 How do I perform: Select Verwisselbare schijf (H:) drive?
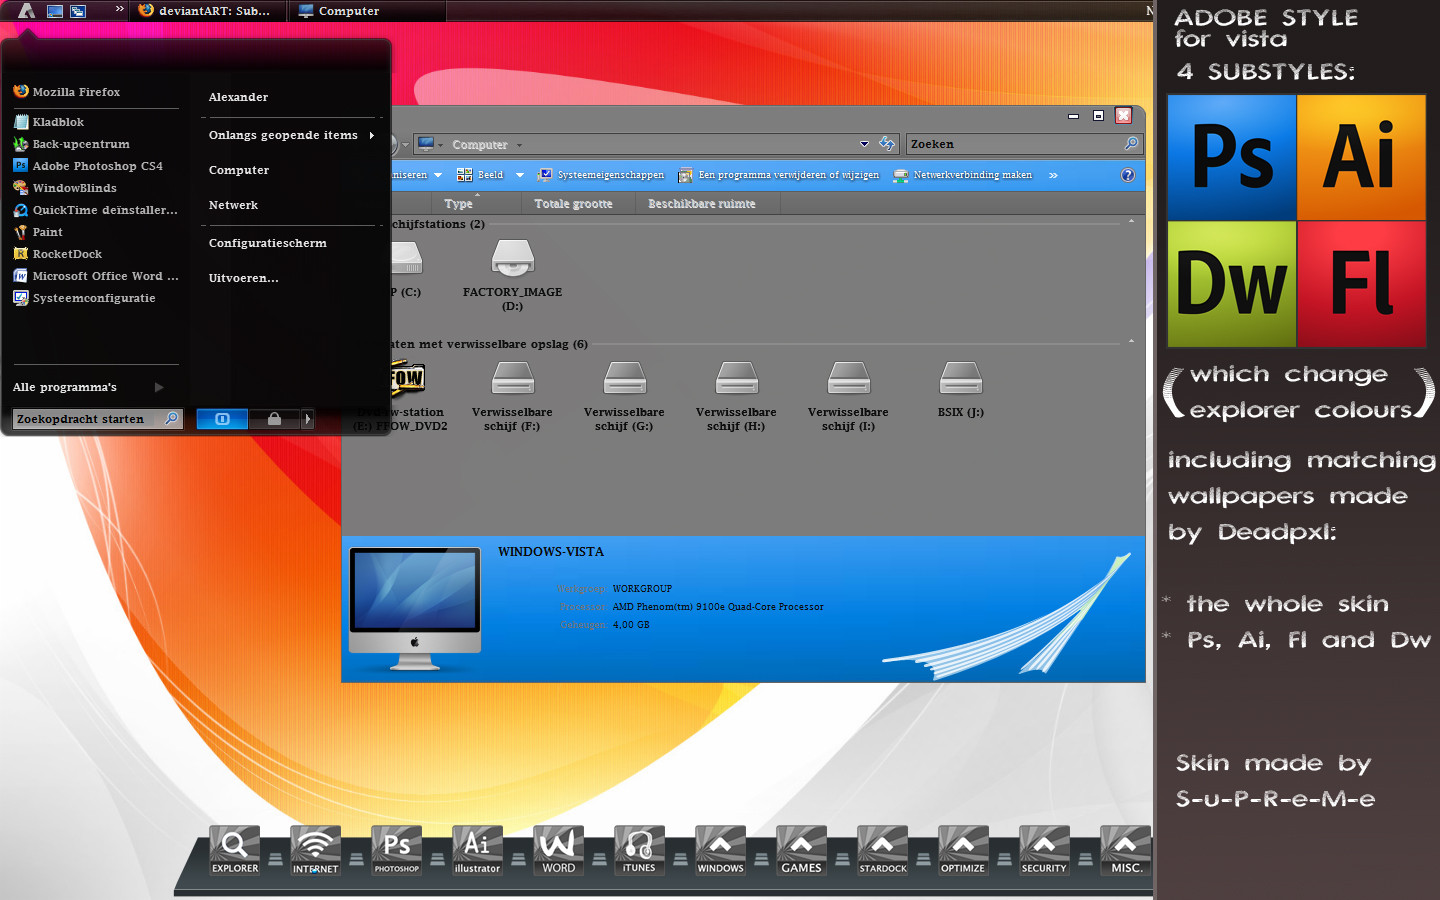736,396
